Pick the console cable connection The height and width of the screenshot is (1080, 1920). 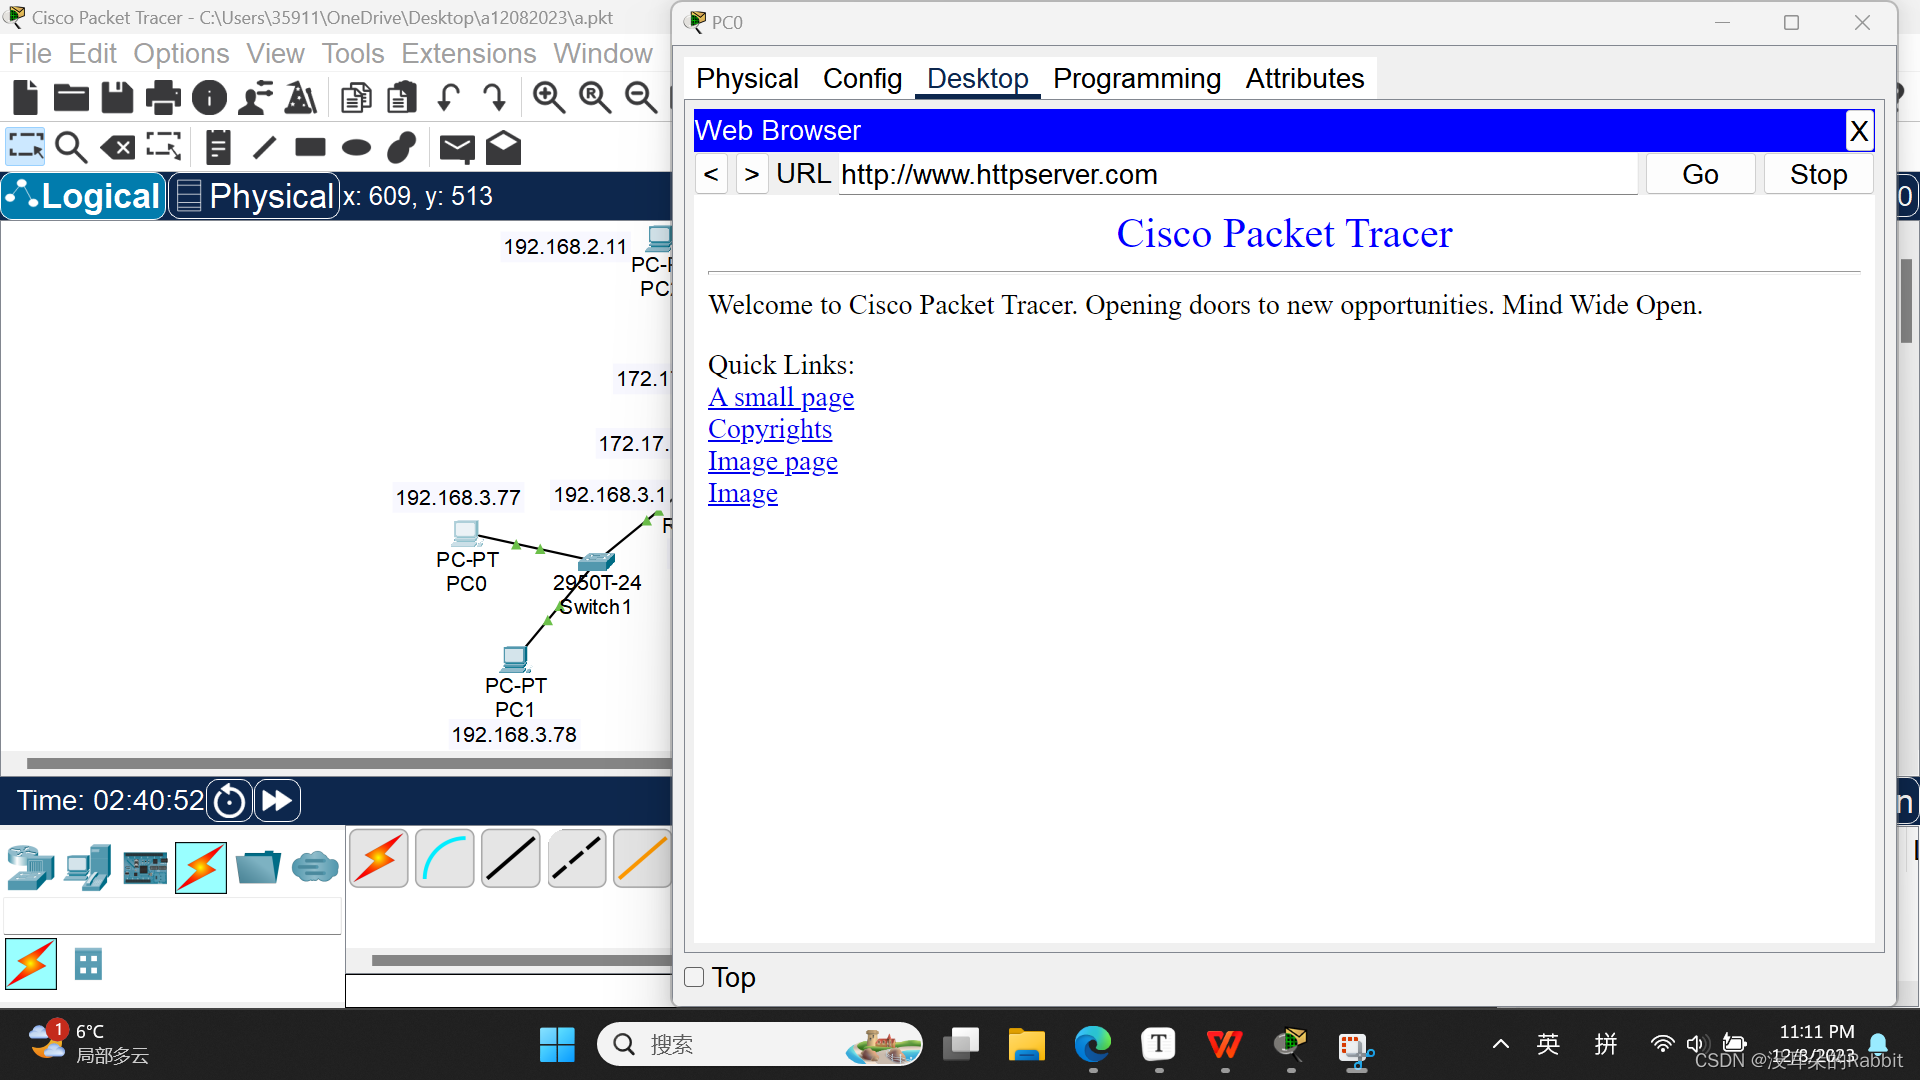[x=445, y=858]
